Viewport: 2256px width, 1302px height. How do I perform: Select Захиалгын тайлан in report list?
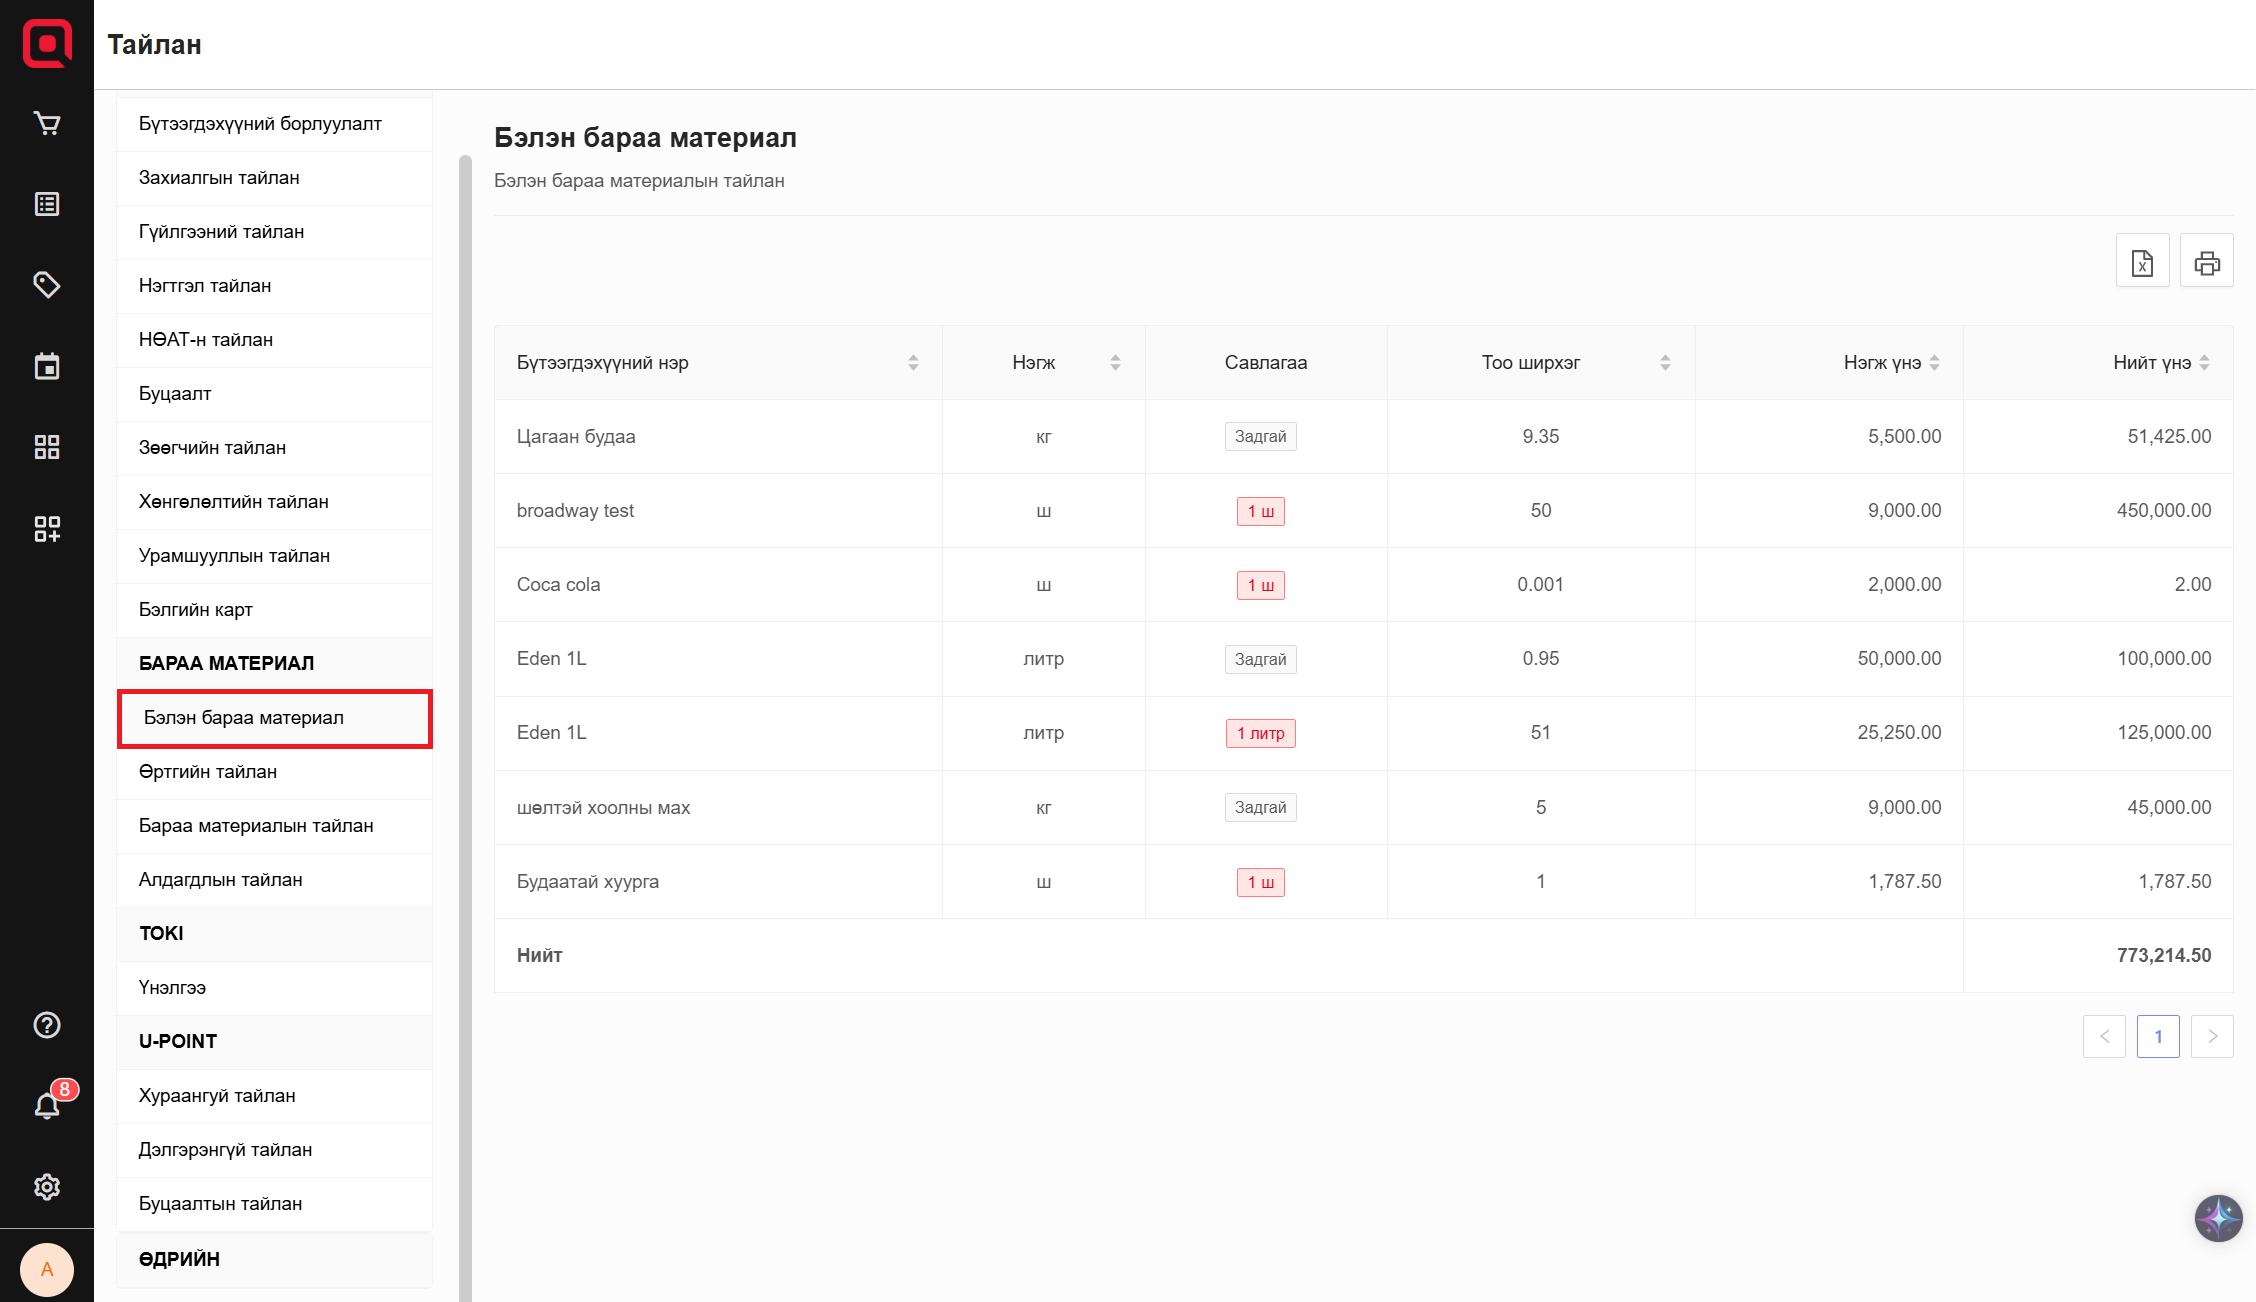pos(219,178)
